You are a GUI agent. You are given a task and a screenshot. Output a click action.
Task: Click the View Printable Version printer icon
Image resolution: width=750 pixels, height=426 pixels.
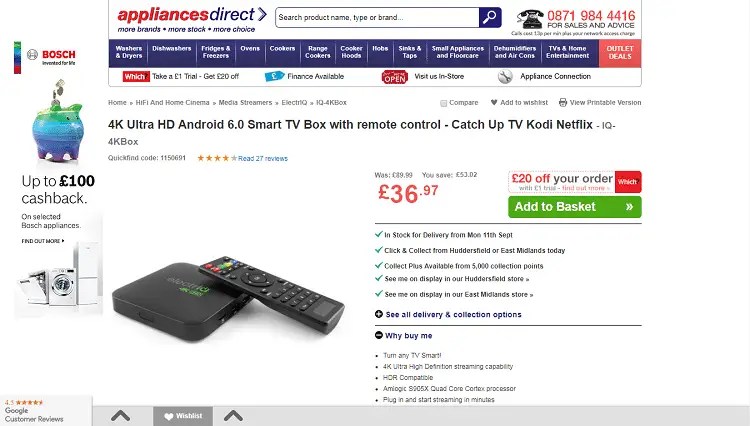pos(563,102)
